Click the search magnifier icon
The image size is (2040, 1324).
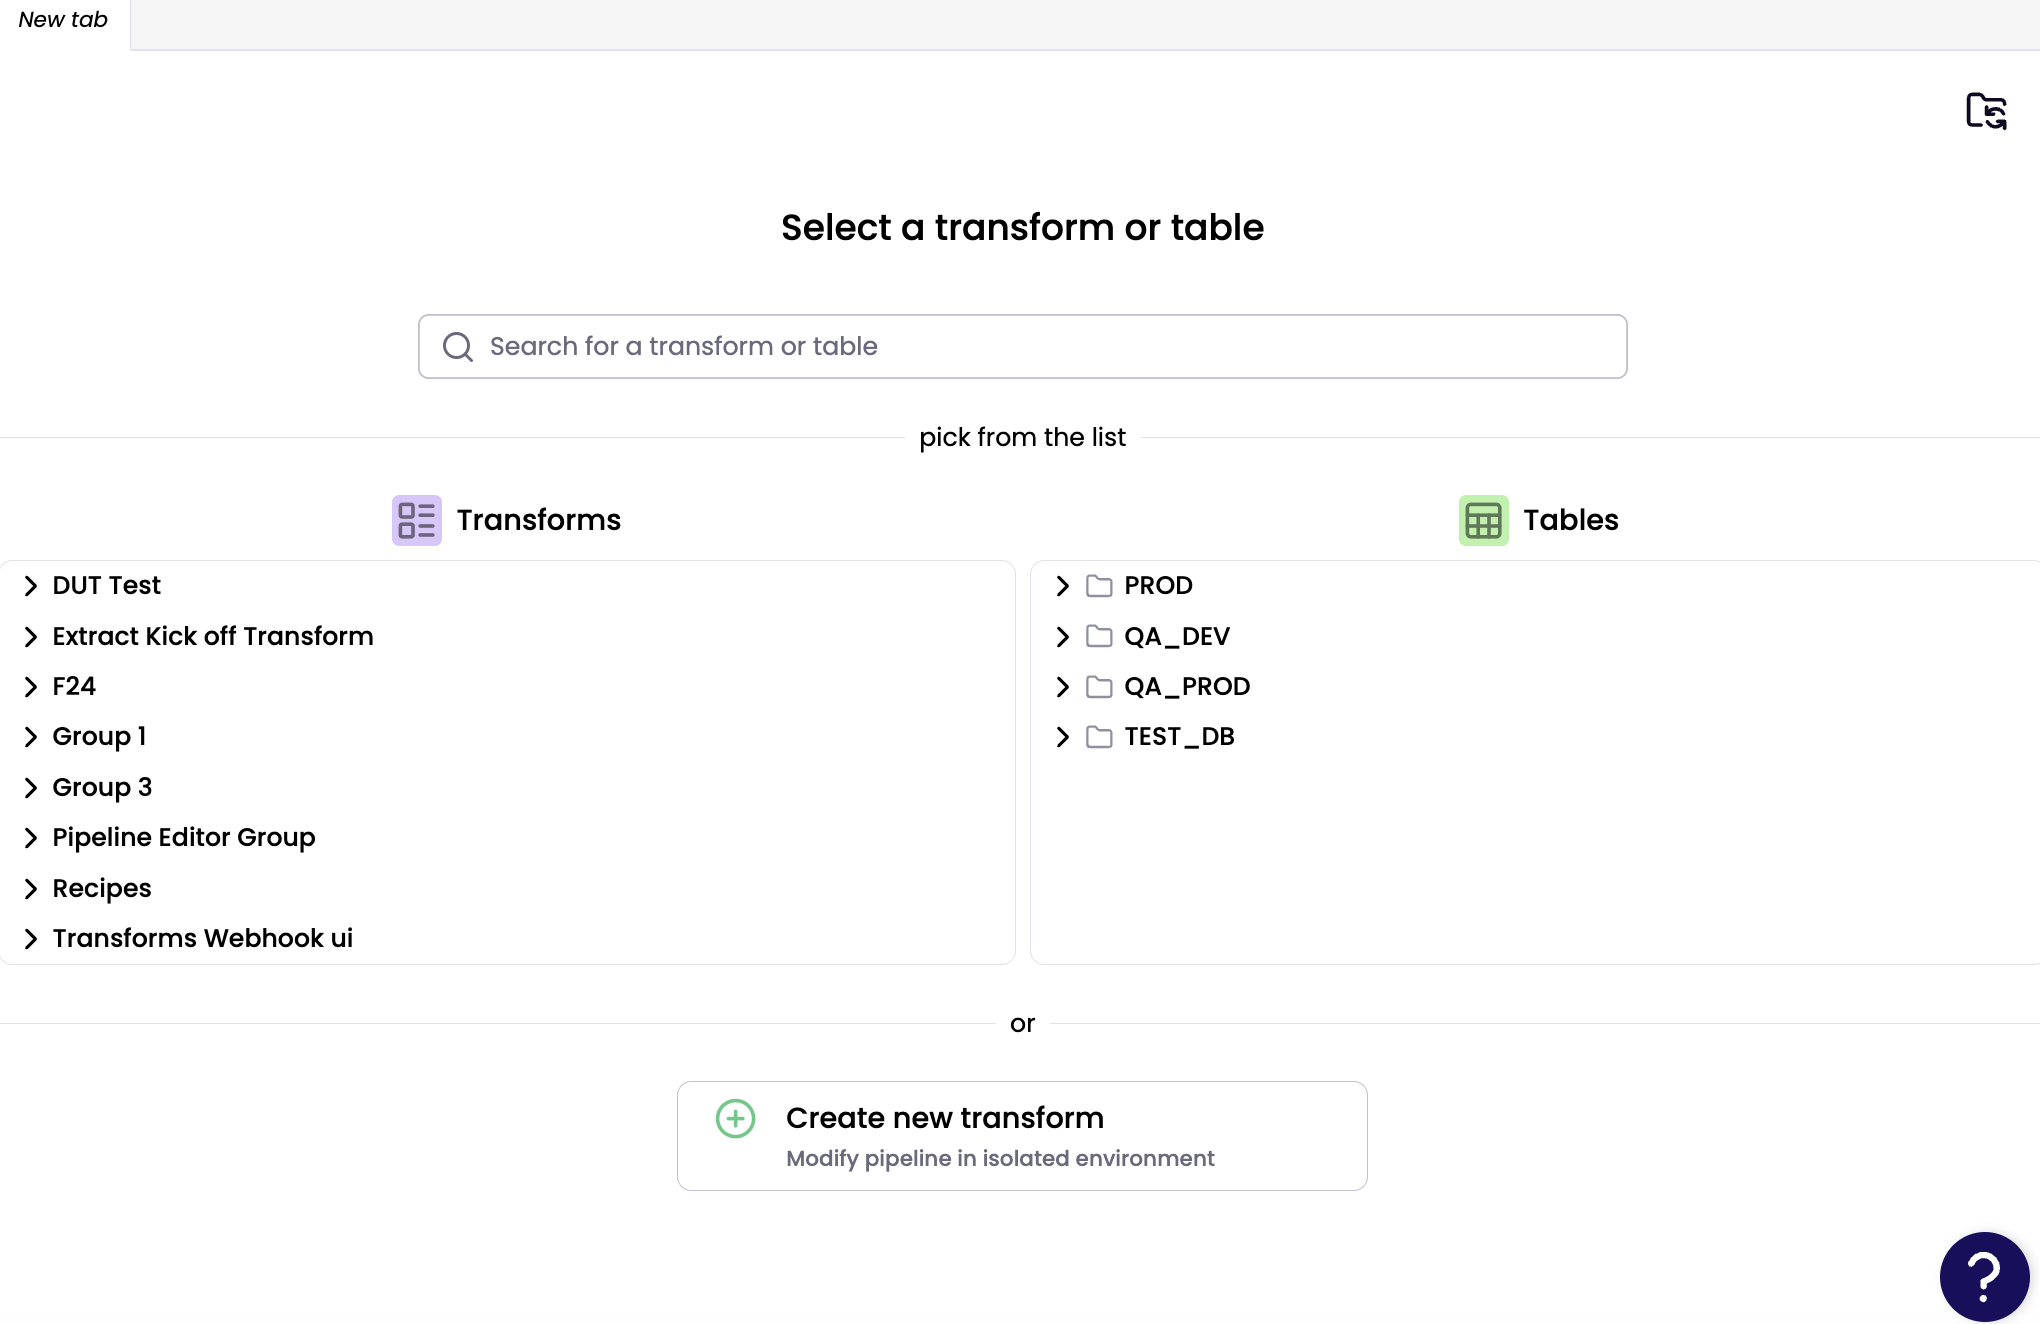coord(458,347)
